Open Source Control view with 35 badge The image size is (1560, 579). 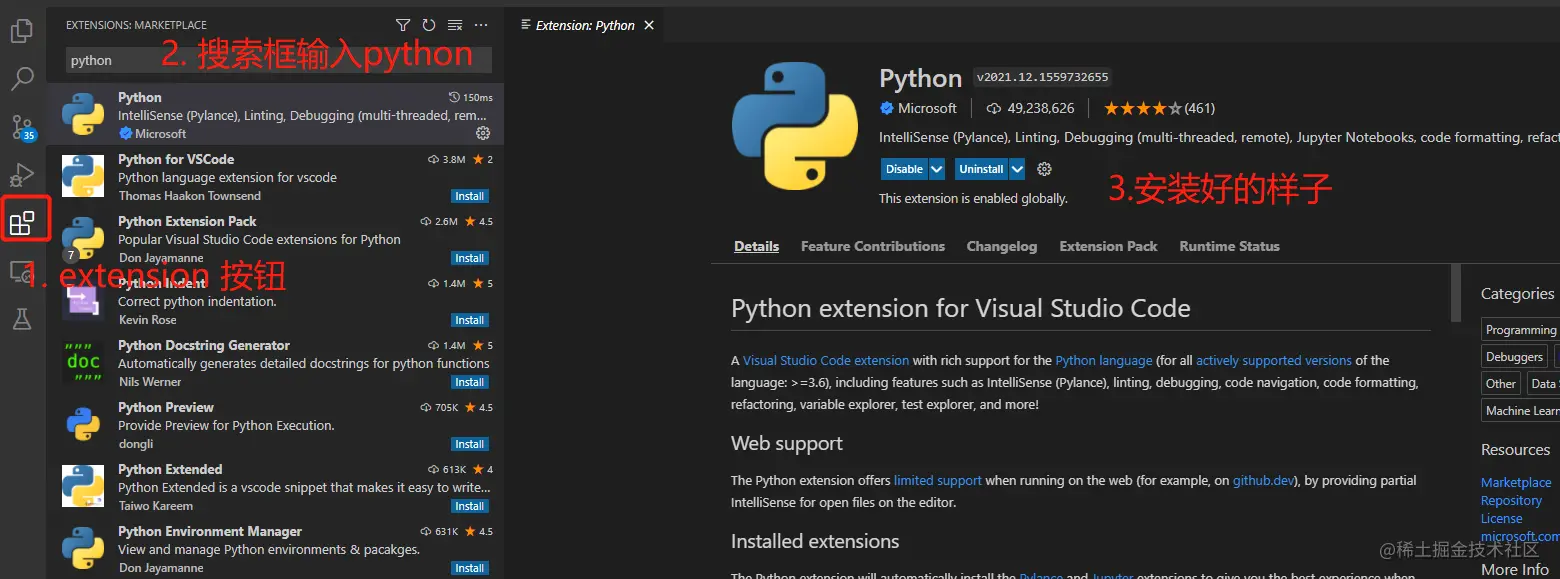point(22,127)
